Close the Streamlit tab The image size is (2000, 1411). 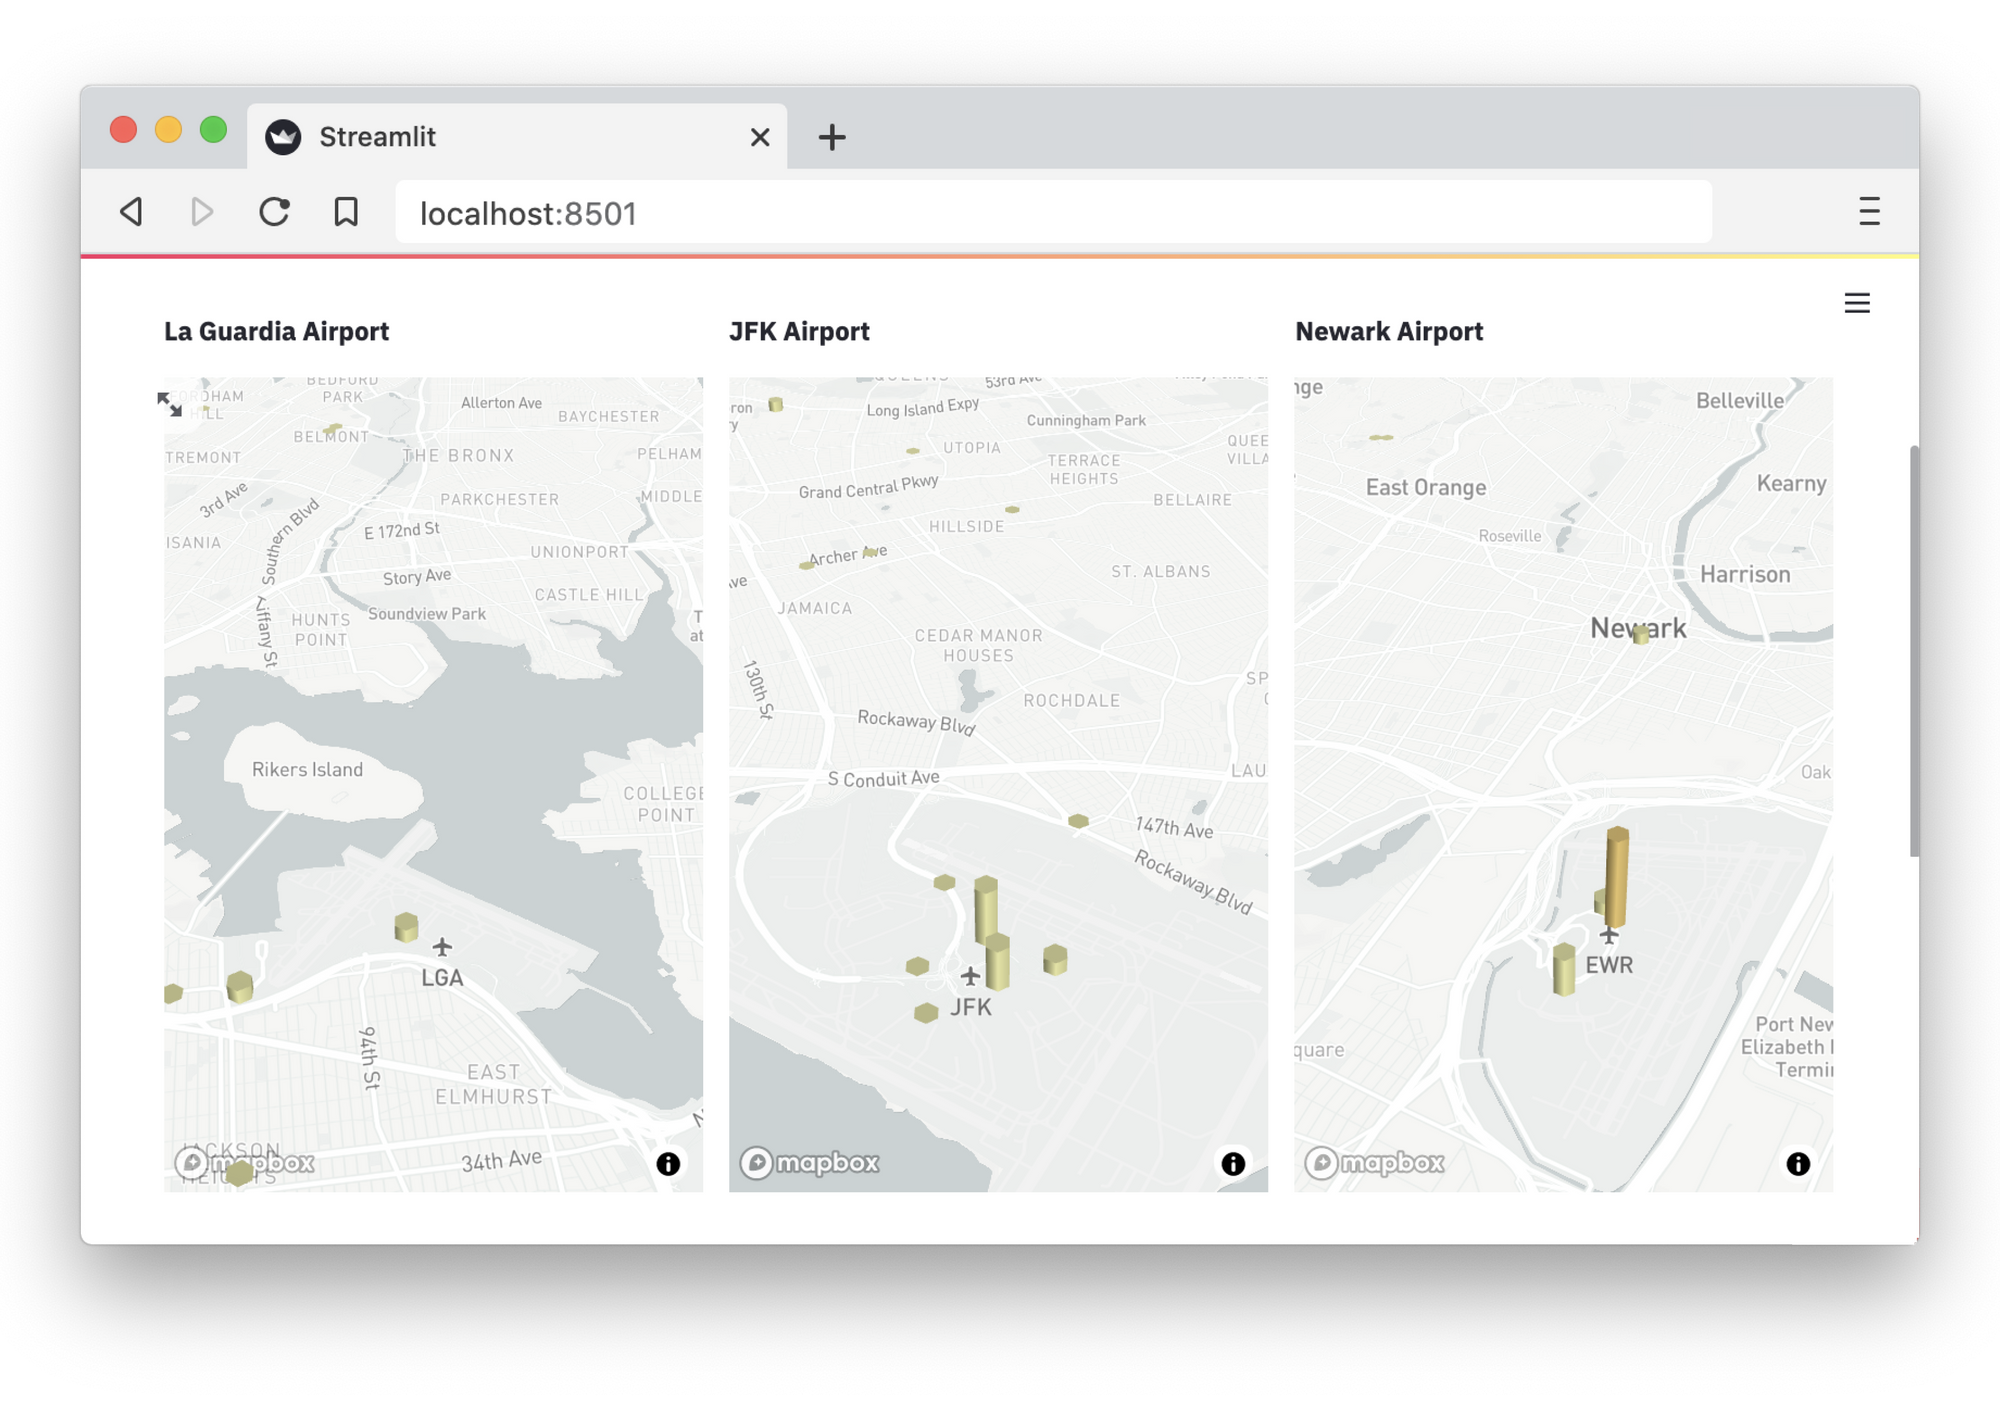tap(760, 137)
